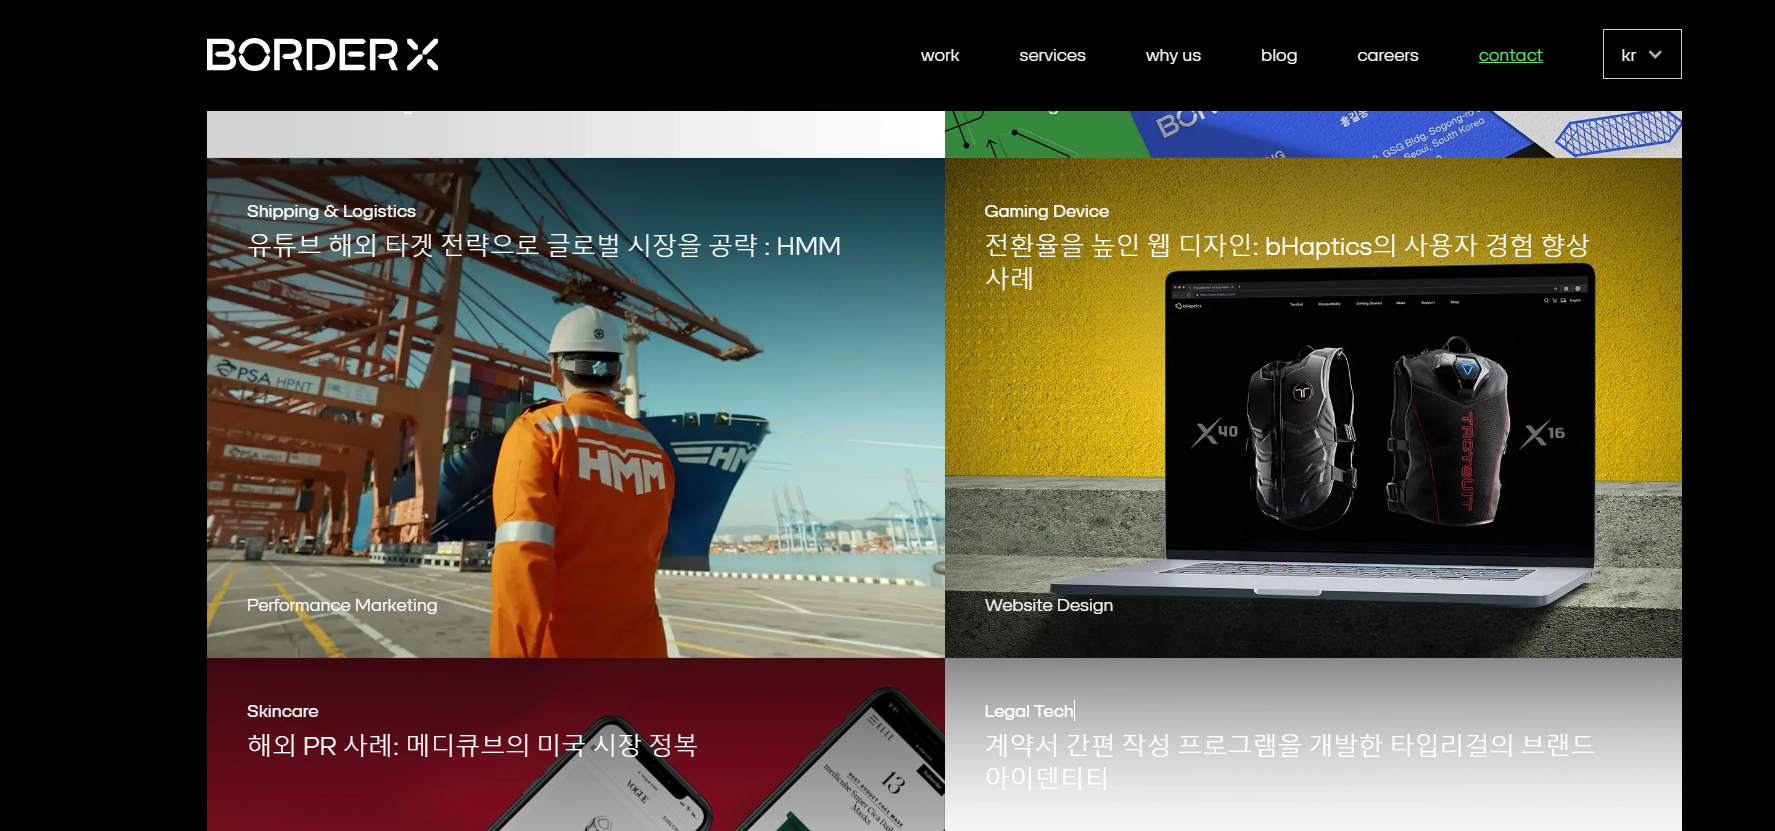This screenshot has width=1775, height=831.
Task: Click the Shipping & Logistics label
Action: tap(331, 211)
